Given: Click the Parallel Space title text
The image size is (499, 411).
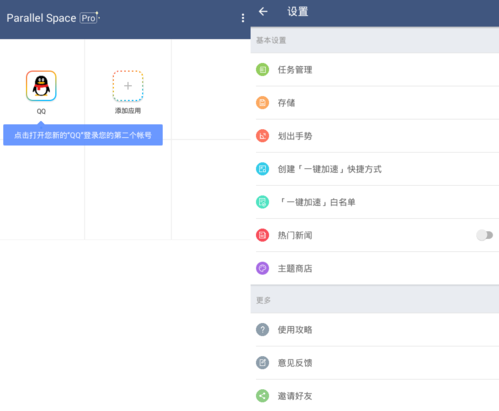Looking at the screenshot, I should point(41,18).
